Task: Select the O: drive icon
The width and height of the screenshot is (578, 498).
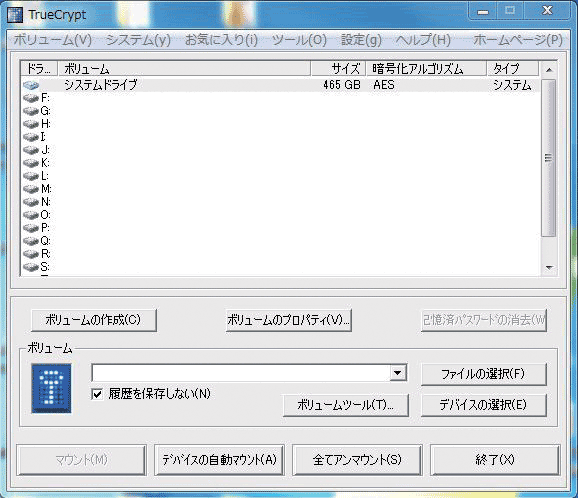Action: (31, 215)
